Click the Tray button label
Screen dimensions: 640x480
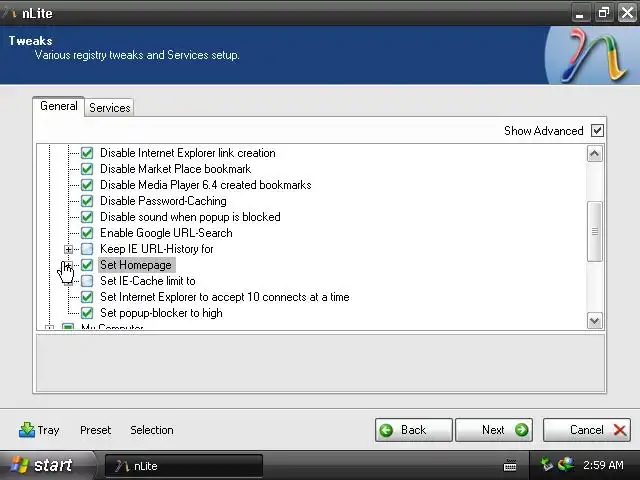coord(49,430)
